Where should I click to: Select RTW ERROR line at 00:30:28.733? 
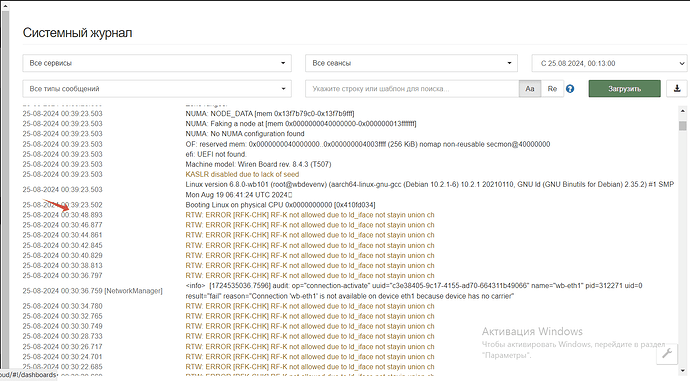[310, 337]
